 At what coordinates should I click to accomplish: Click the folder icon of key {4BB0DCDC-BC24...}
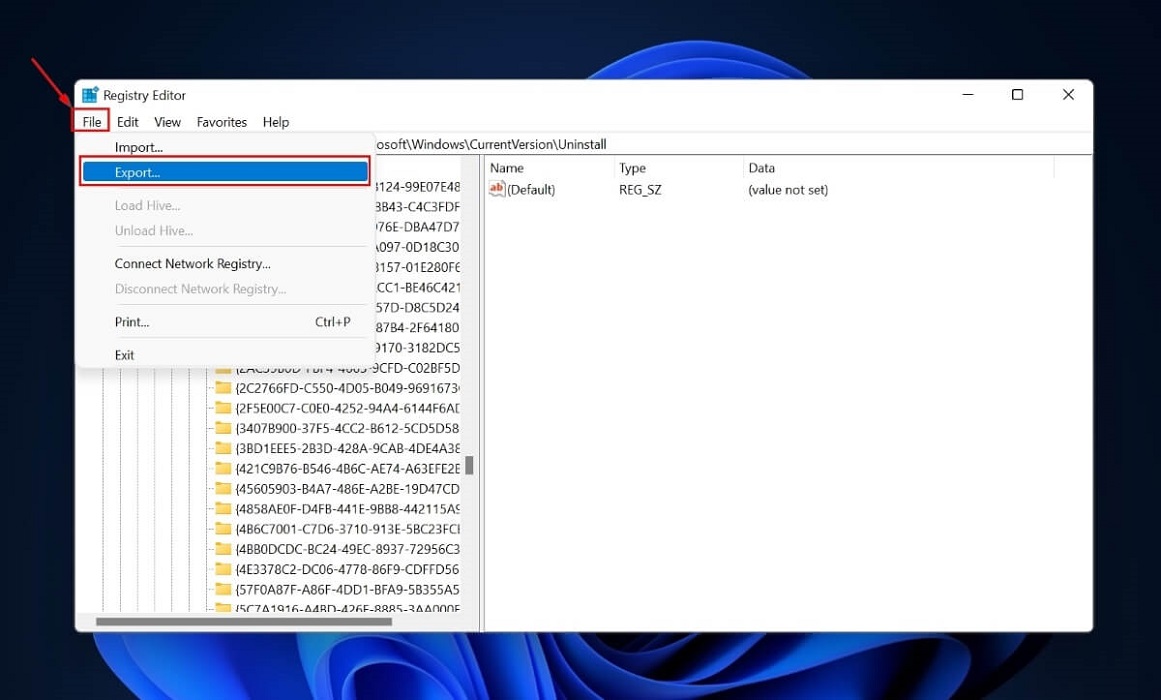[222, 548]
